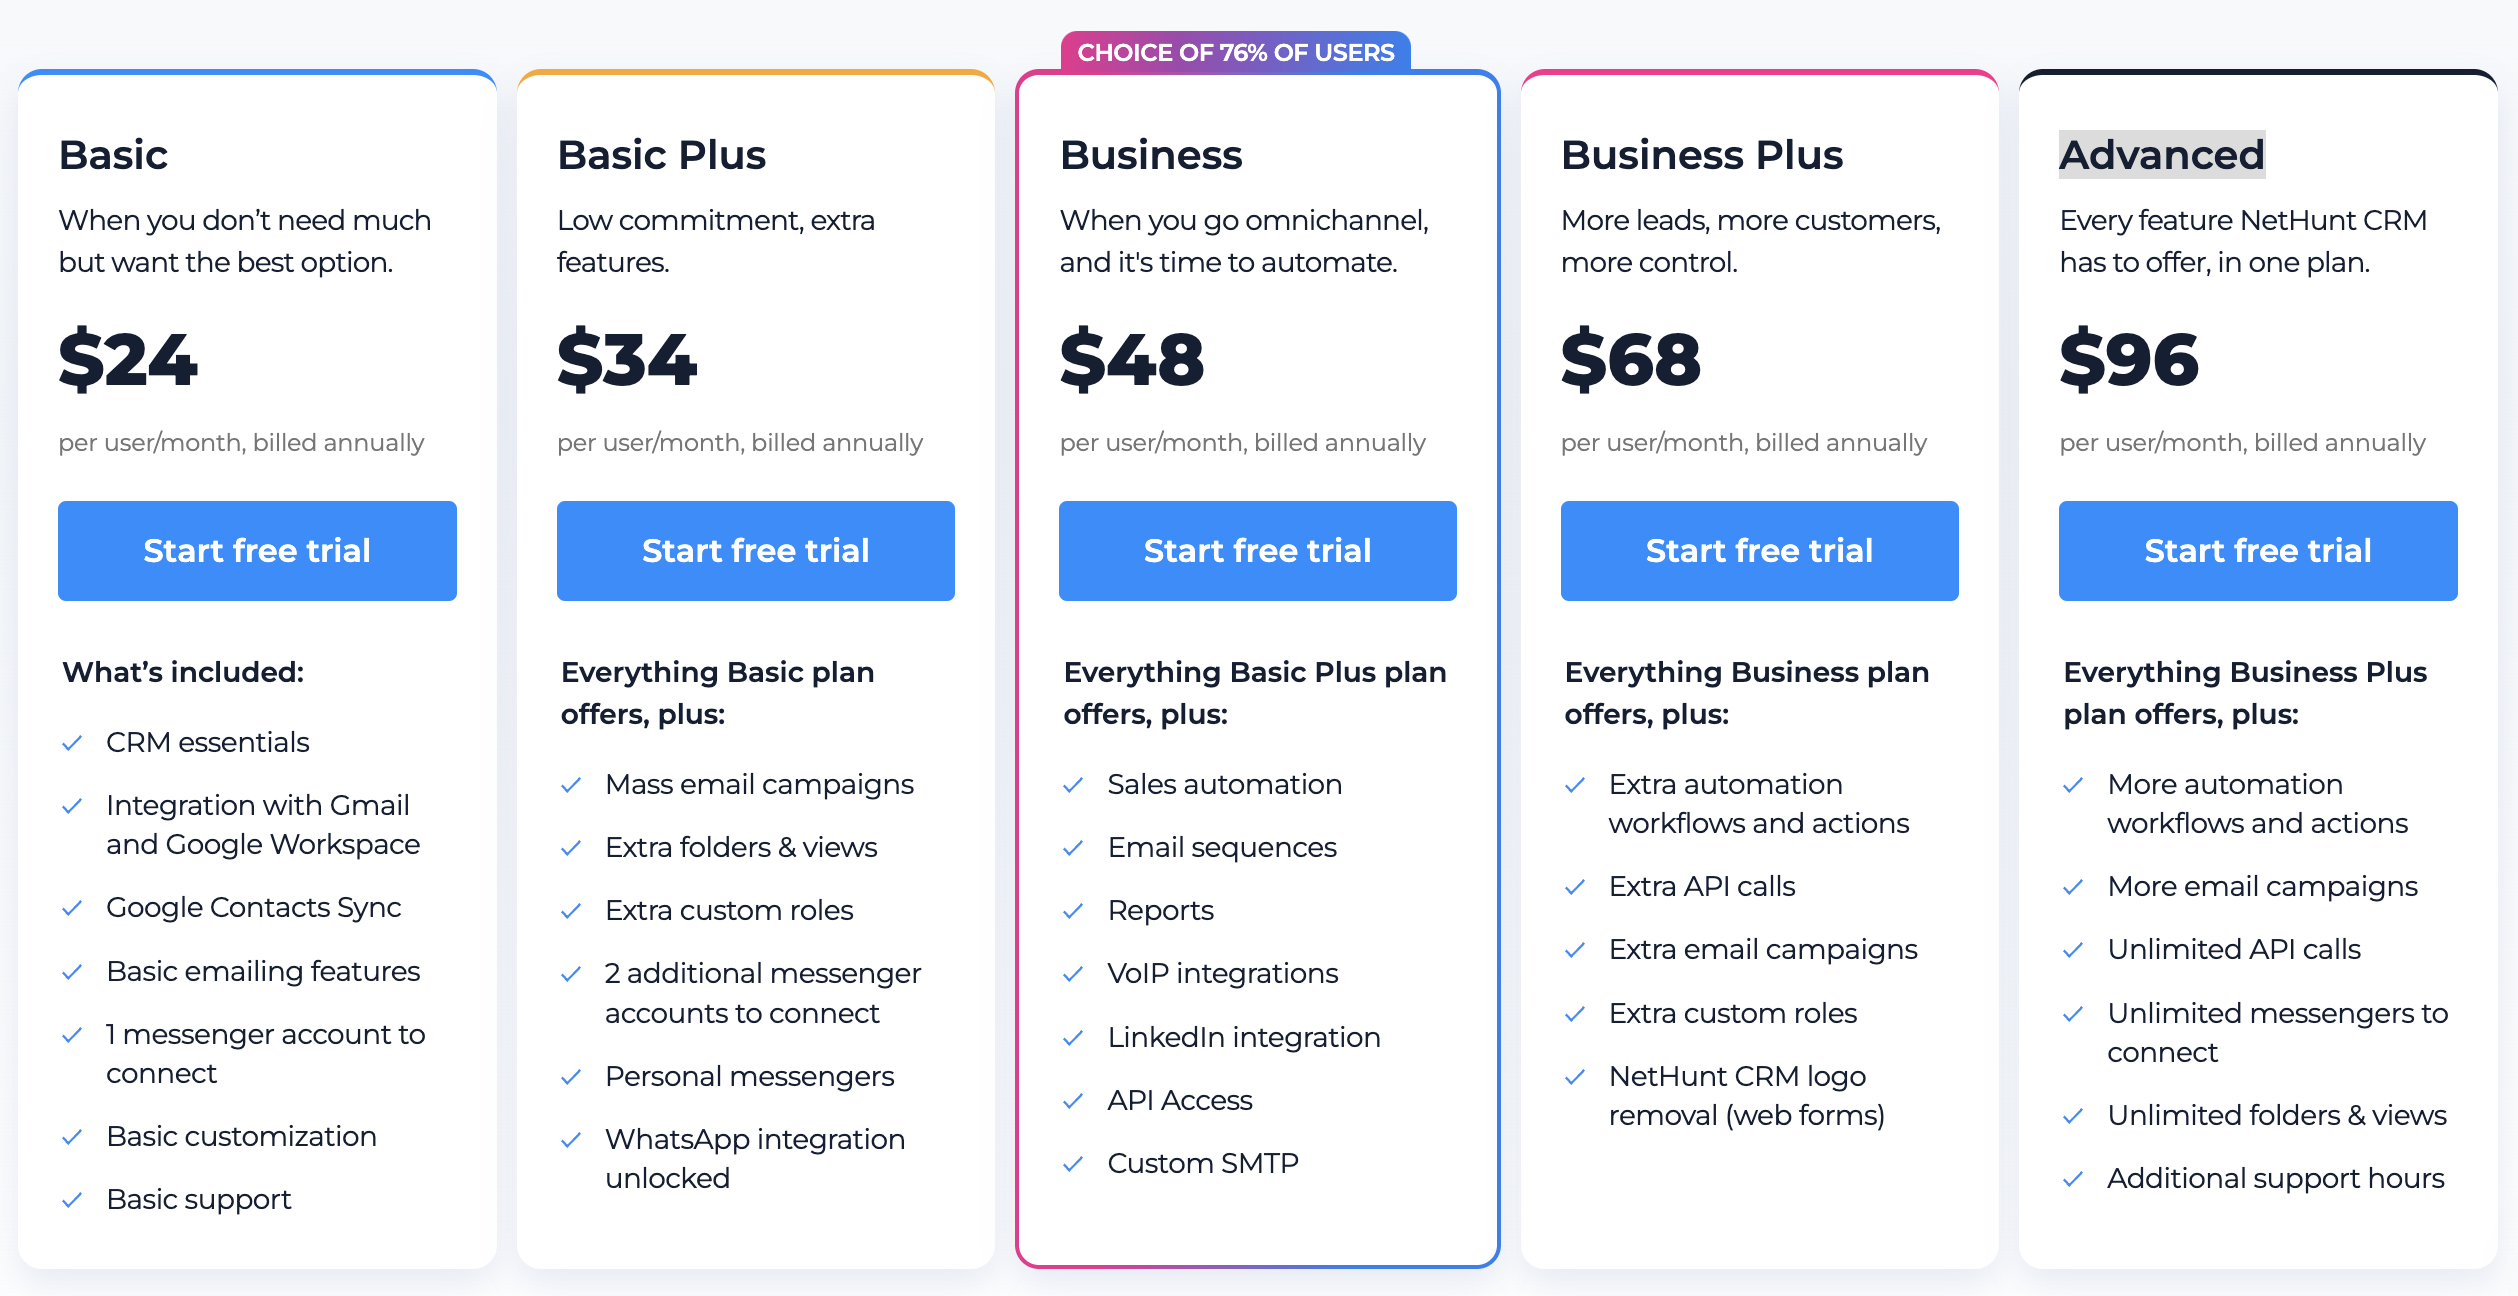Viewport: 2518px width, 1296px height.
Task: Click checkmark next to NetHunt CRM logo removal
Action: 1575,1077
